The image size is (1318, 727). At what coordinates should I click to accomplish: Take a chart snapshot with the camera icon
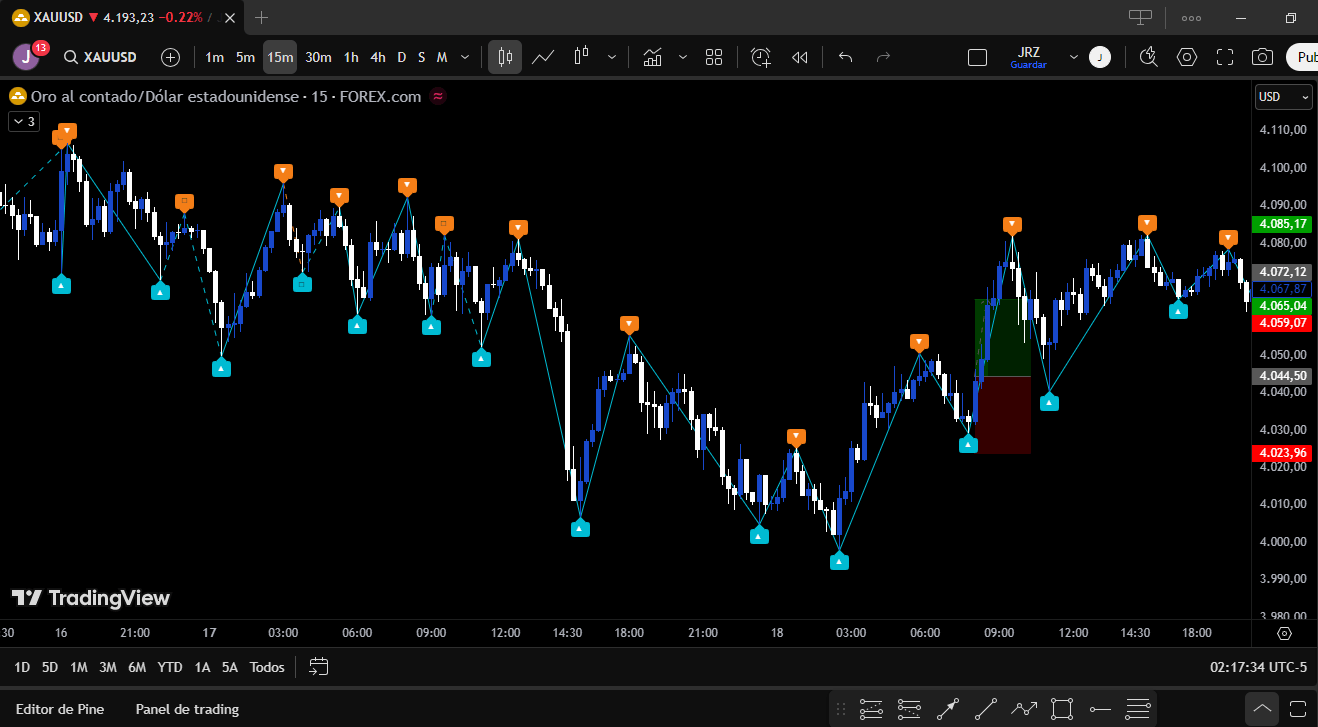pos(1262,57)
